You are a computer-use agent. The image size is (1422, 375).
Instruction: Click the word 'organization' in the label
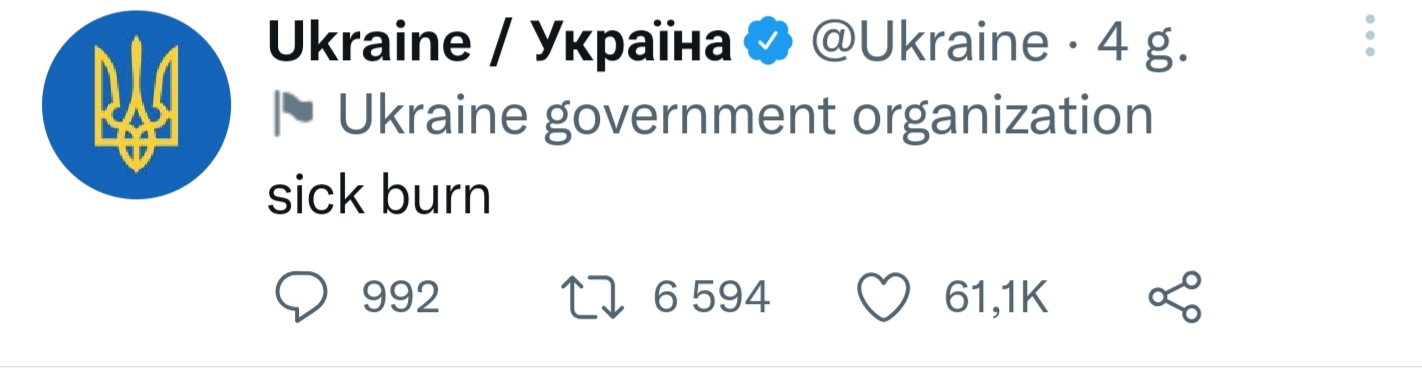pos(1004,118)
